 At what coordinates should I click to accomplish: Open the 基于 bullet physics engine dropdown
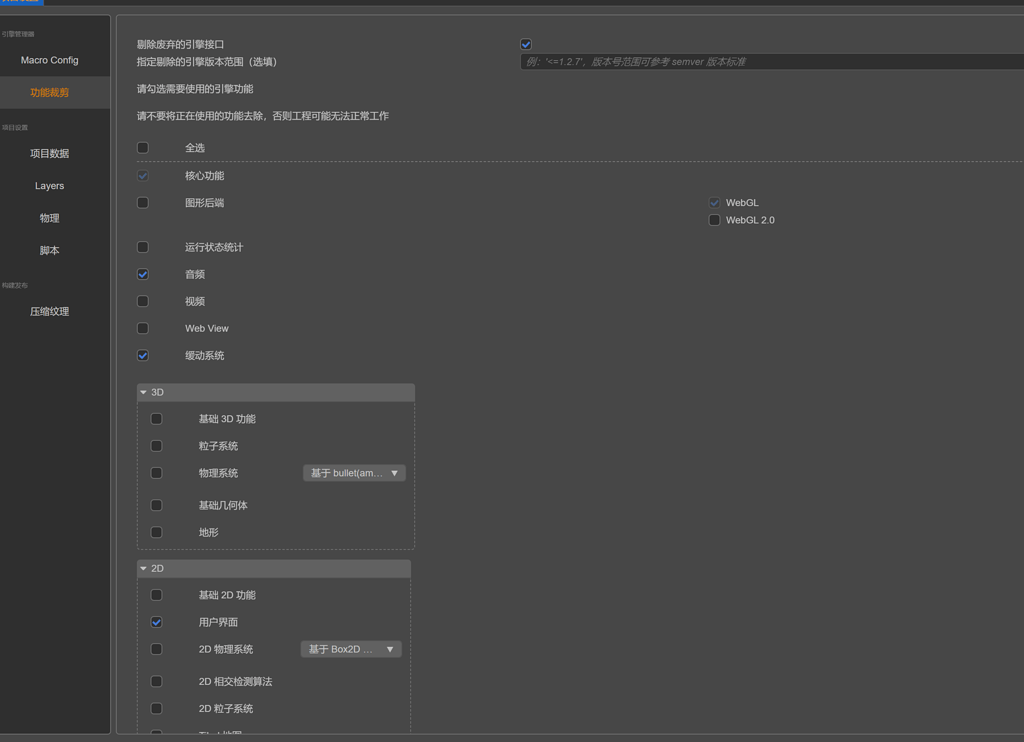coord(352,472)
